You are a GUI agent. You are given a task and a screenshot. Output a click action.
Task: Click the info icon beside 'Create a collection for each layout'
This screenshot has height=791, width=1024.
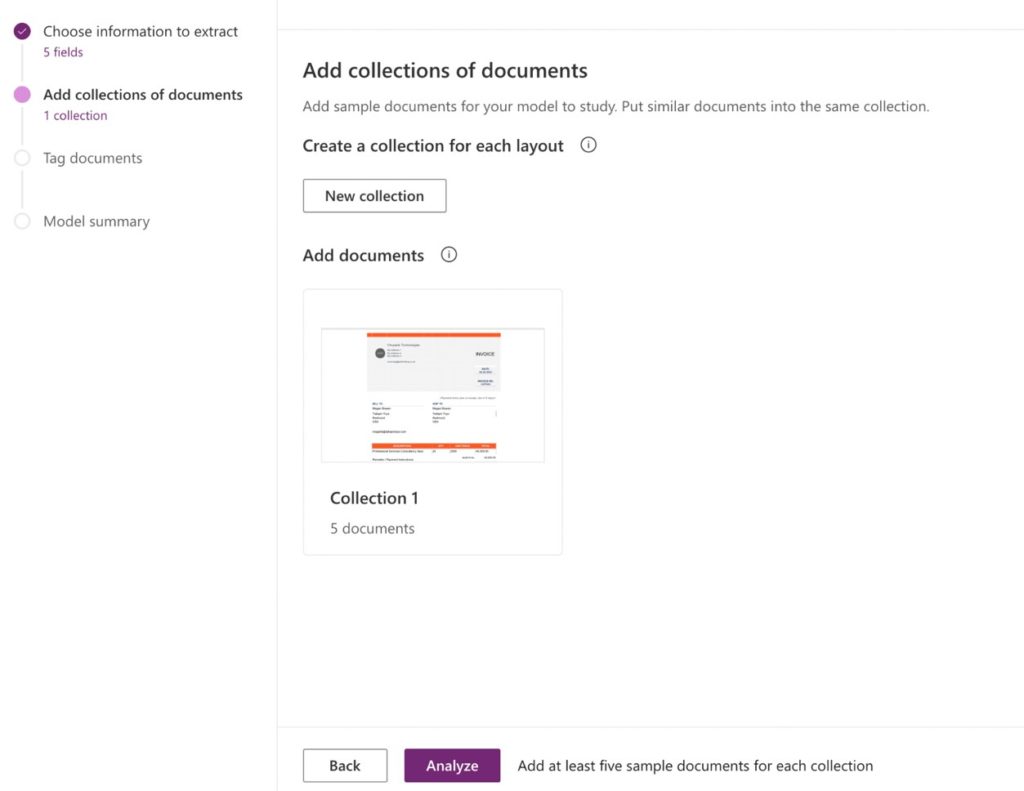(x=588, y=145)
